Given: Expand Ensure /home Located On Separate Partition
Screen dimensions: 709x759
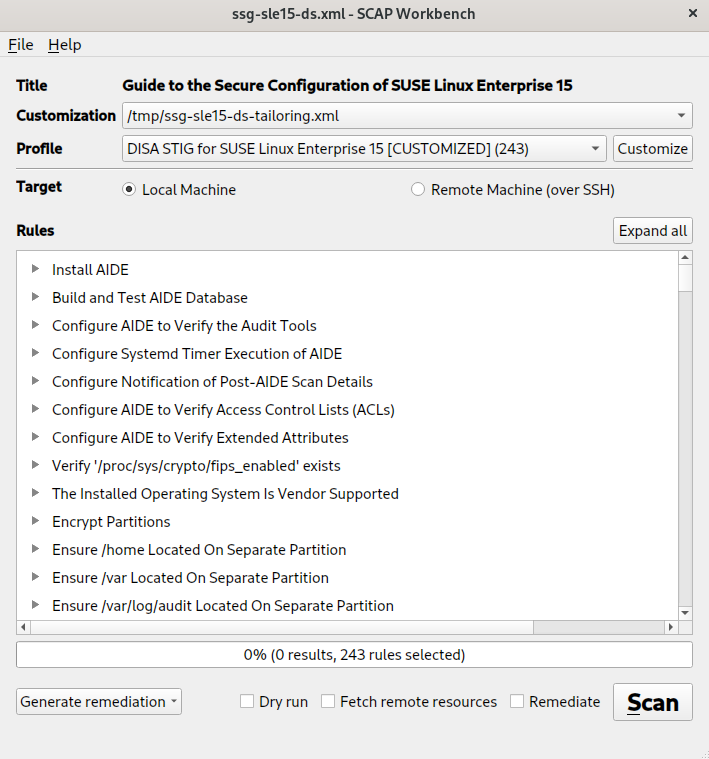Looking at the screenshot, I should pos(36,549).
